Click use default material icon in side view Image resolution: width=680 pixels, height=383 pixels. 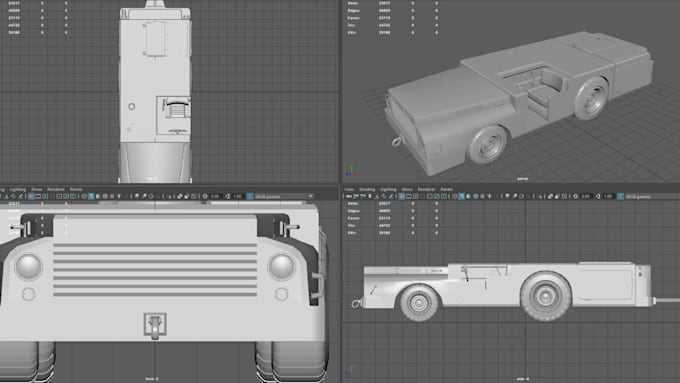468,196
